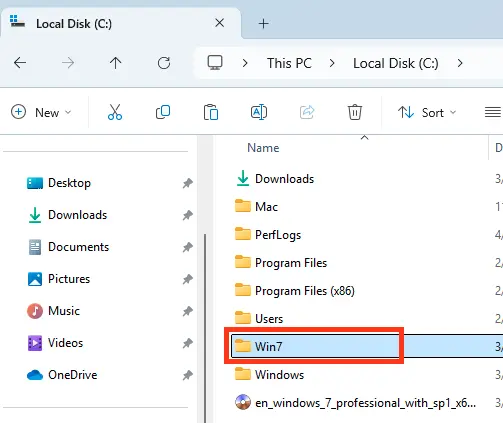Click the pin icon beside Music
Viewport: 503px width, 423px height.
[x=188, y=311]
